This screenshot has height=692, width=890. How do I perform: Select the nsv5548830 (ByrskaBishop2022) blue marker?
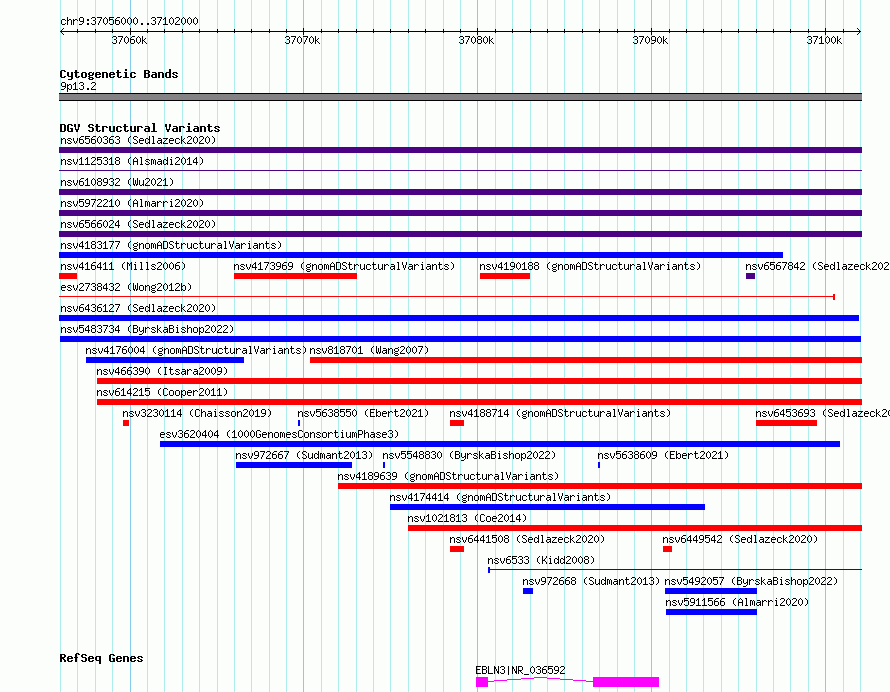tap(384, 465)
